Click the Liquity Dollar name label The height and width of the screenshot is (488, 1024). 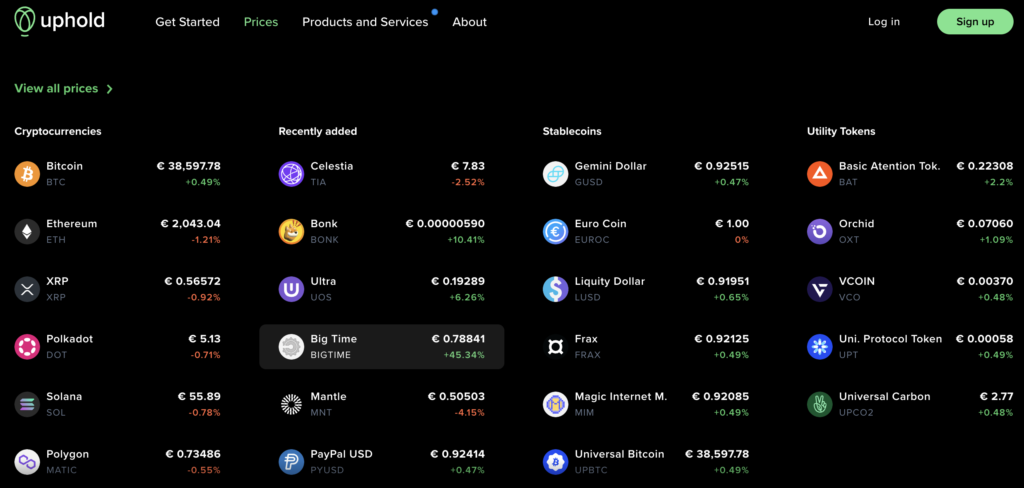[610, 282]
